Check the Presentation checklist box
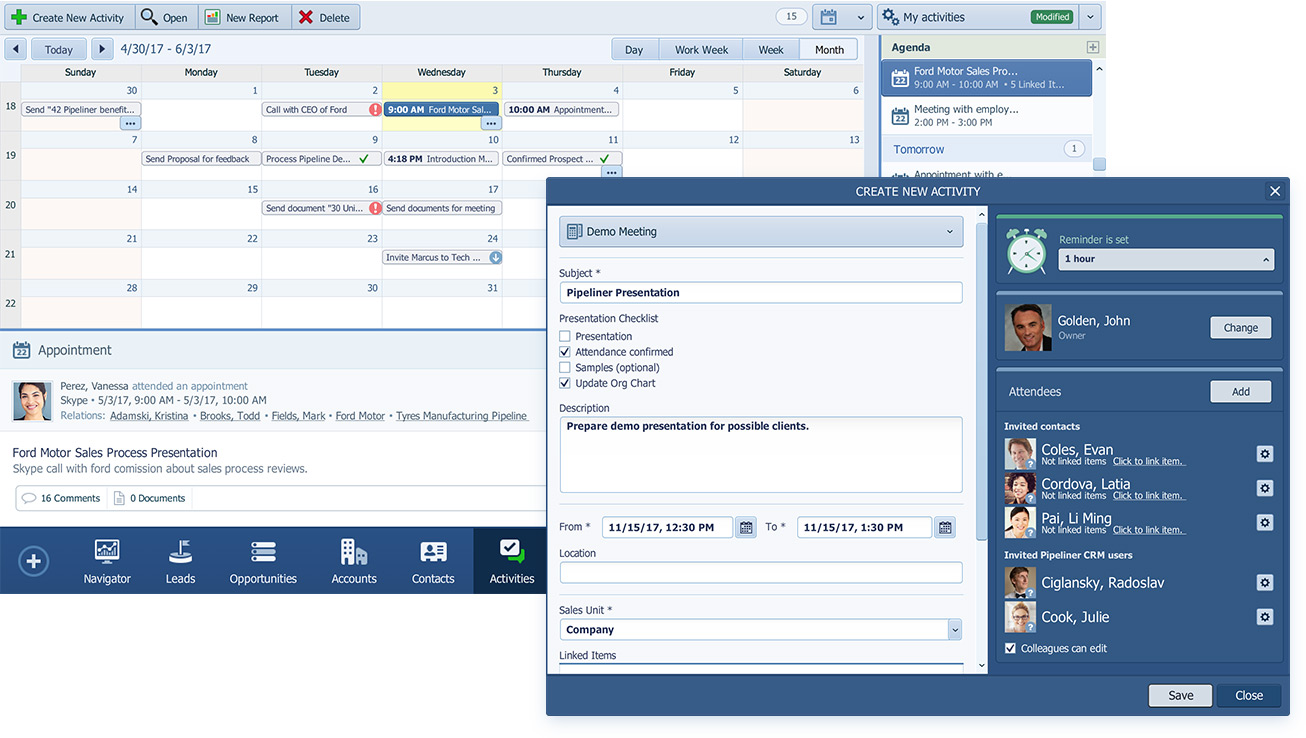 tap(565, 337)
